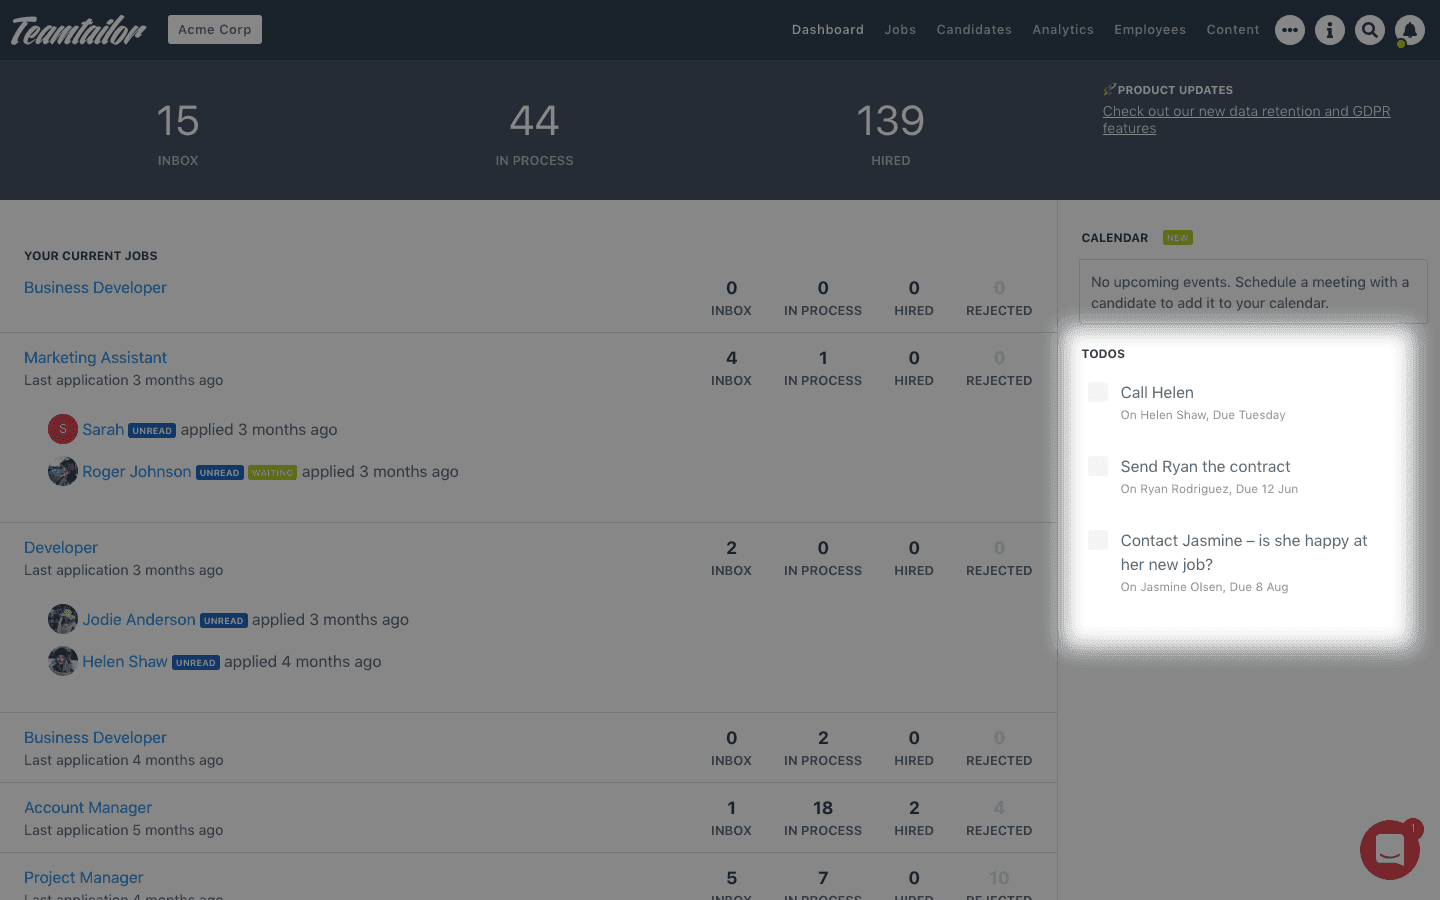Click the 15 Inbox counter
The width and height of the screenshot is (1440, 900).
point(178,133)
